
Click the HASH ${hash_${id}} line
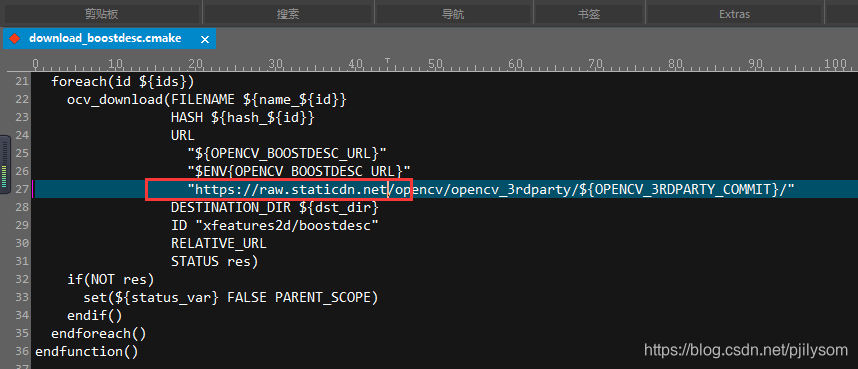click(243, 118)
